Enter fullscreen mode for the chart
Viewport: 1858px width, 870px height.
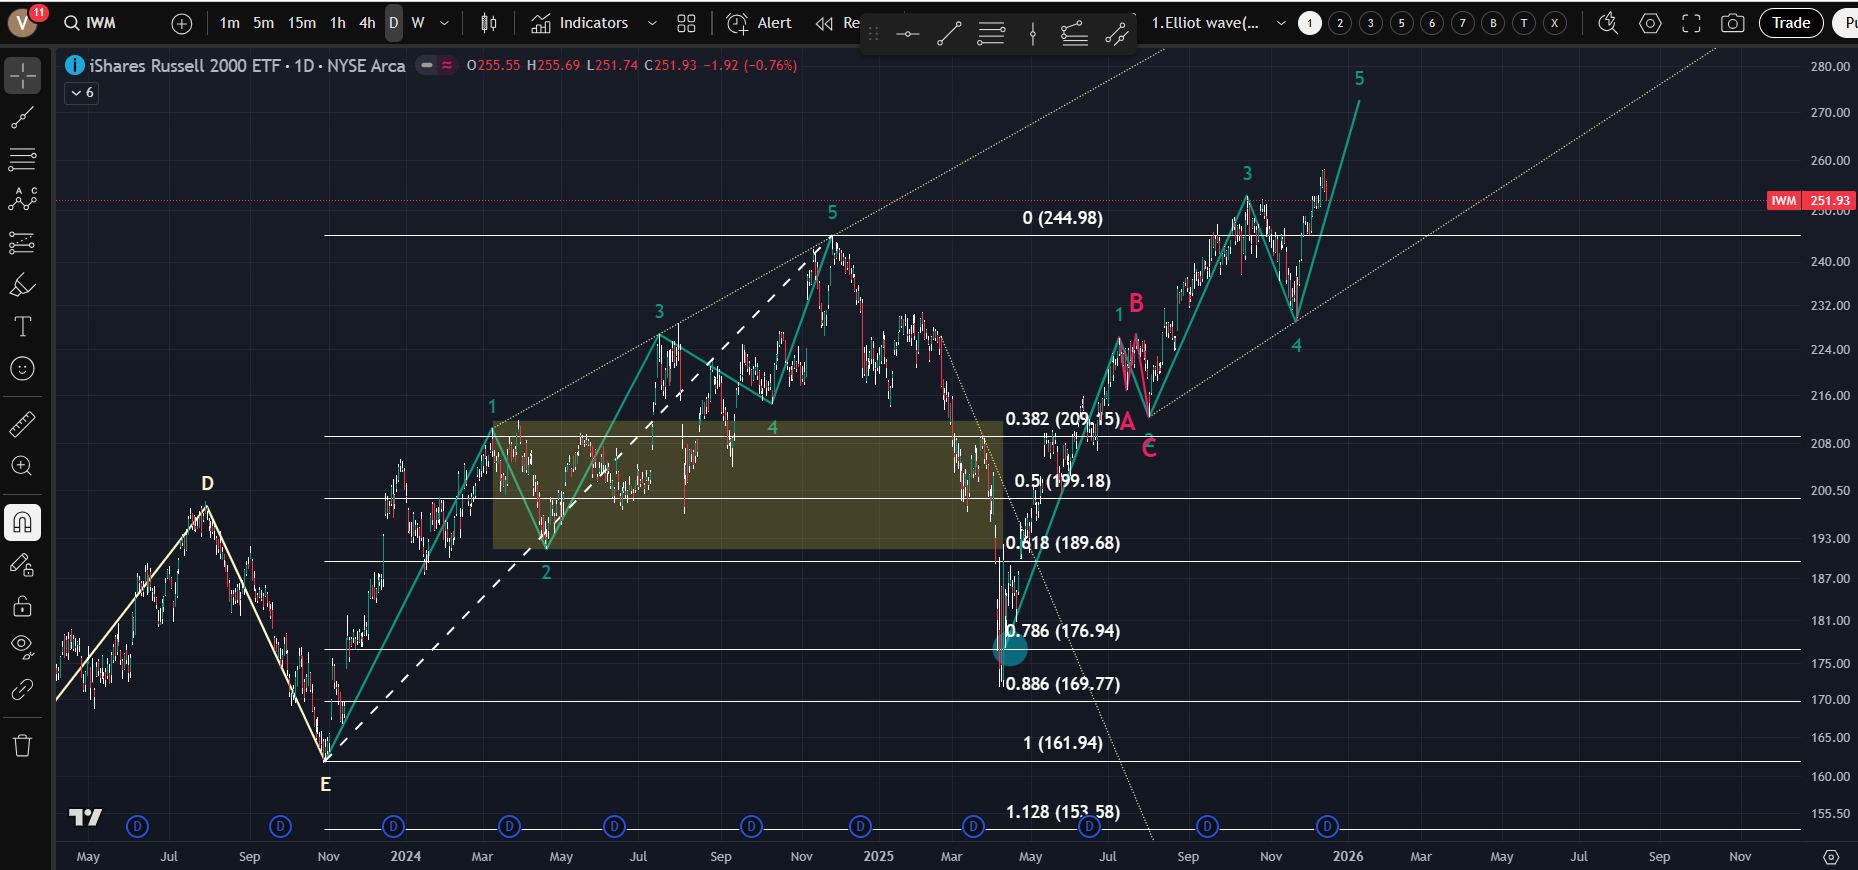(1691, 23)
